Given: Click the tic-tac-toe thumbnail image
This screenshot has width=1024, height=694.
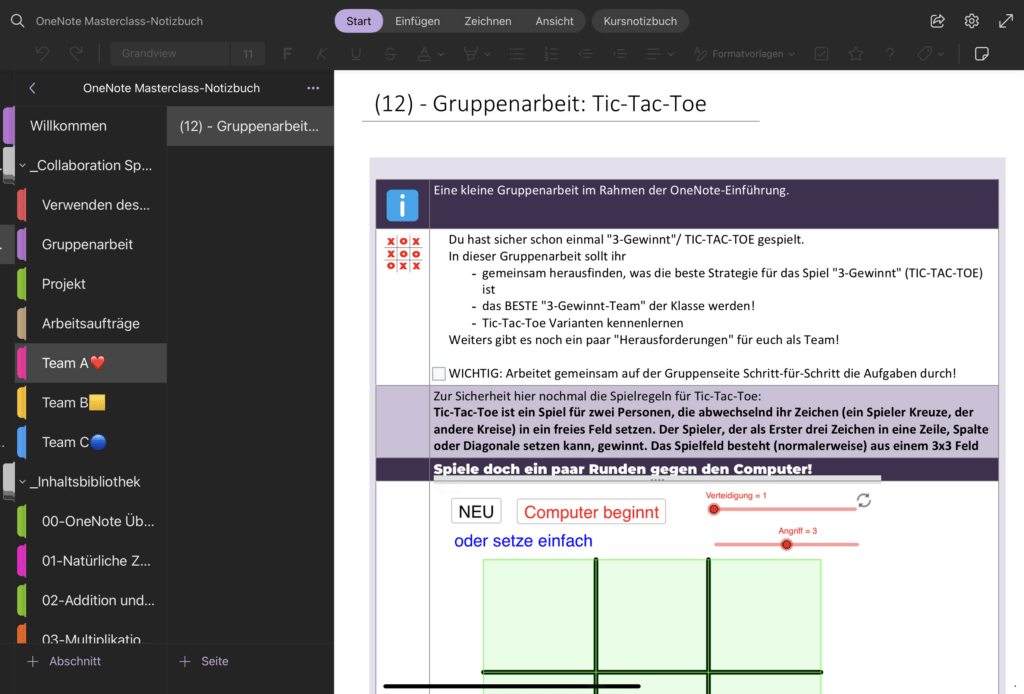Looking at the screenshot, I should (x=403, y=253).
